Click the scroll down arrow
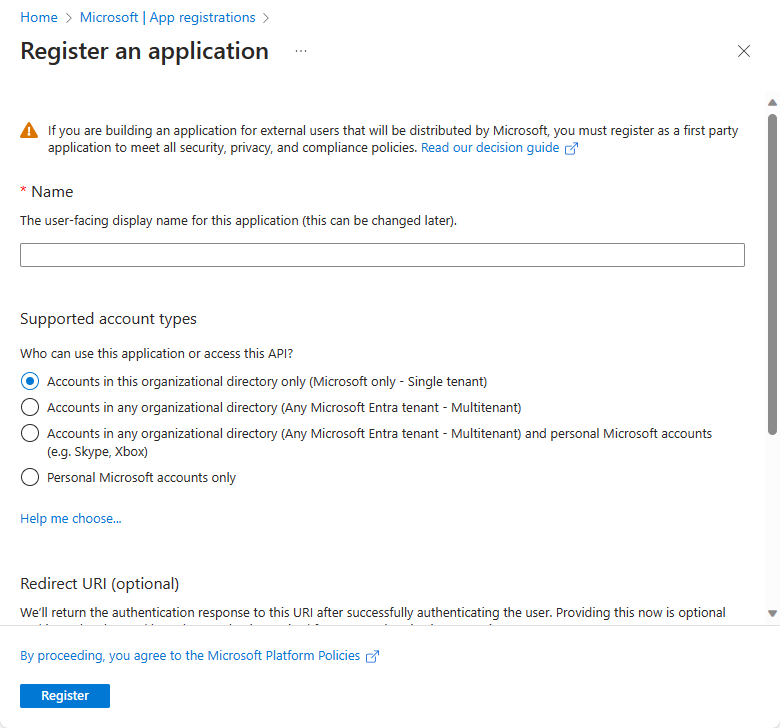Screen dimensions: 780x728 coord(772,613)
